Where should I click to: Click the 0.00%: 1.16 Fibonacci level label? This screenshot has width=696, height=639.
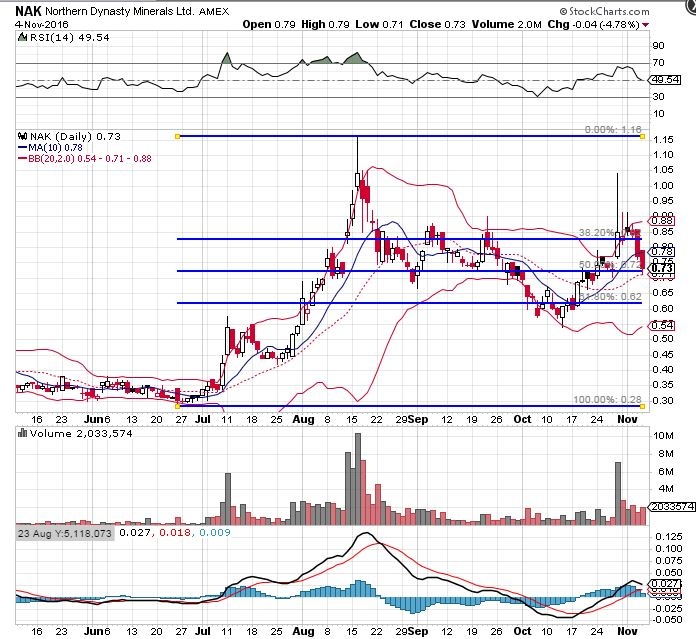coord(610,130)
